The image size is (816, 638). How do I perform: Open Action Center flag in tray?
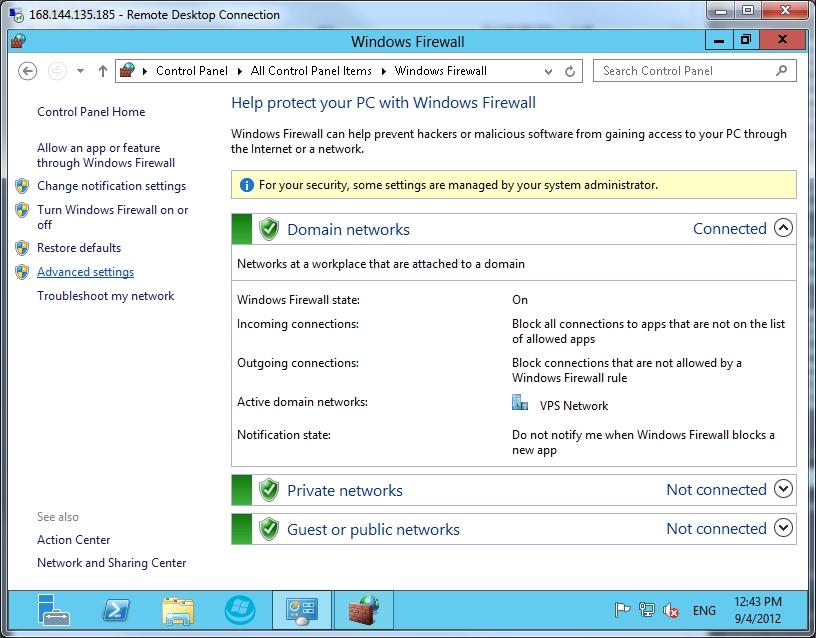click(622, 610)
